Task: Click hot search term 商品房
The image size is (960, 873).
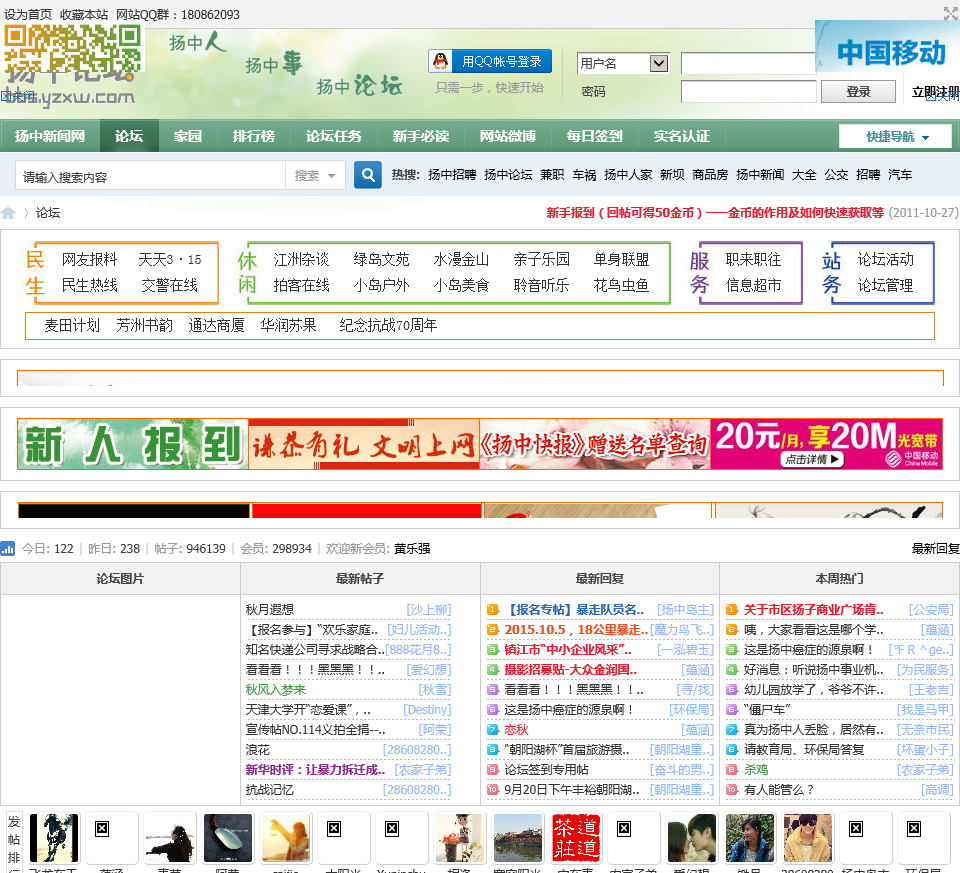Action: 710,175
